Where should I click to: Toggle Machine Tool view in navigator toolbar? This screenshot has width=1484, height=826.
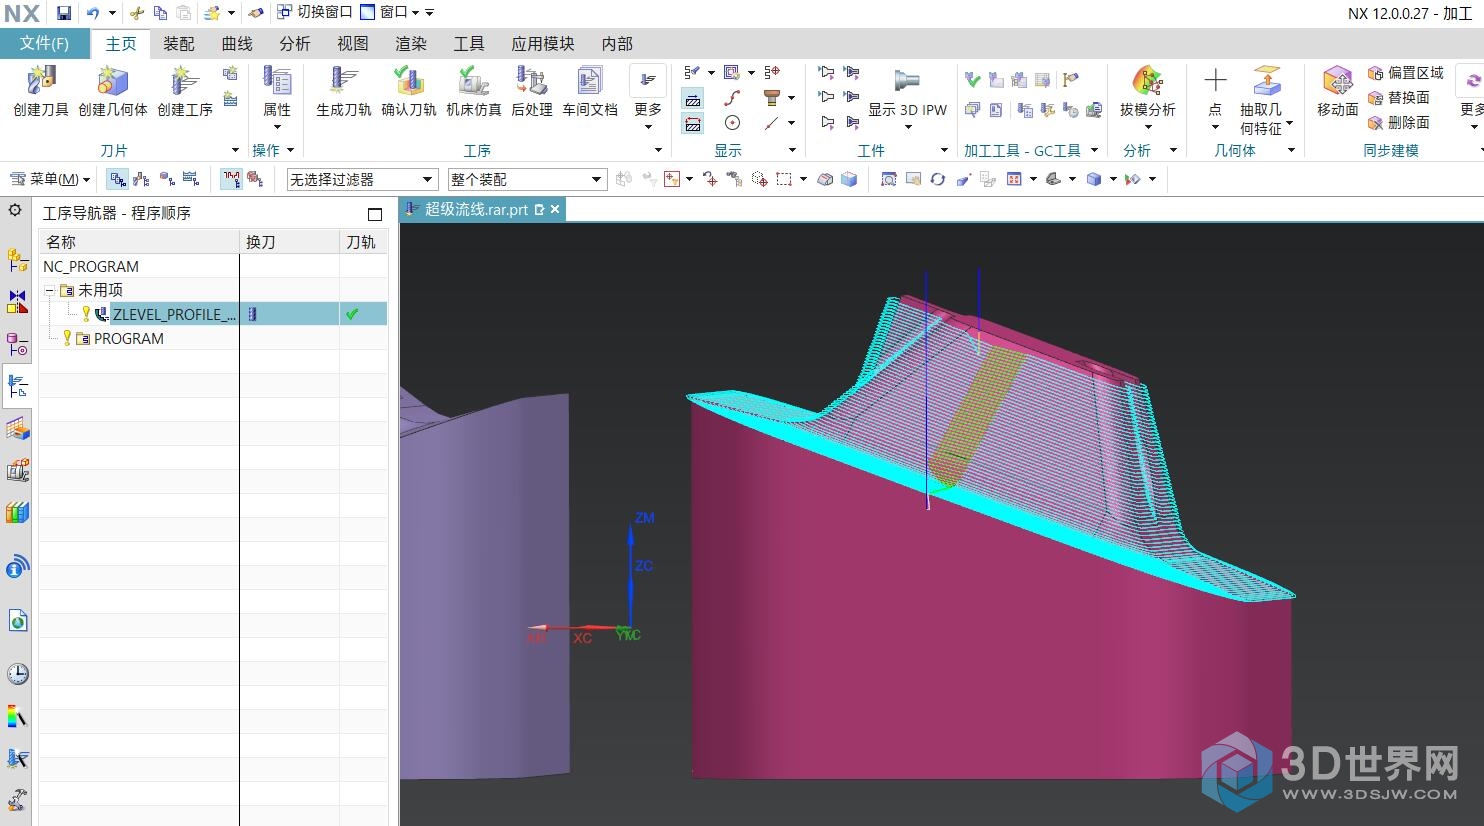141,179
